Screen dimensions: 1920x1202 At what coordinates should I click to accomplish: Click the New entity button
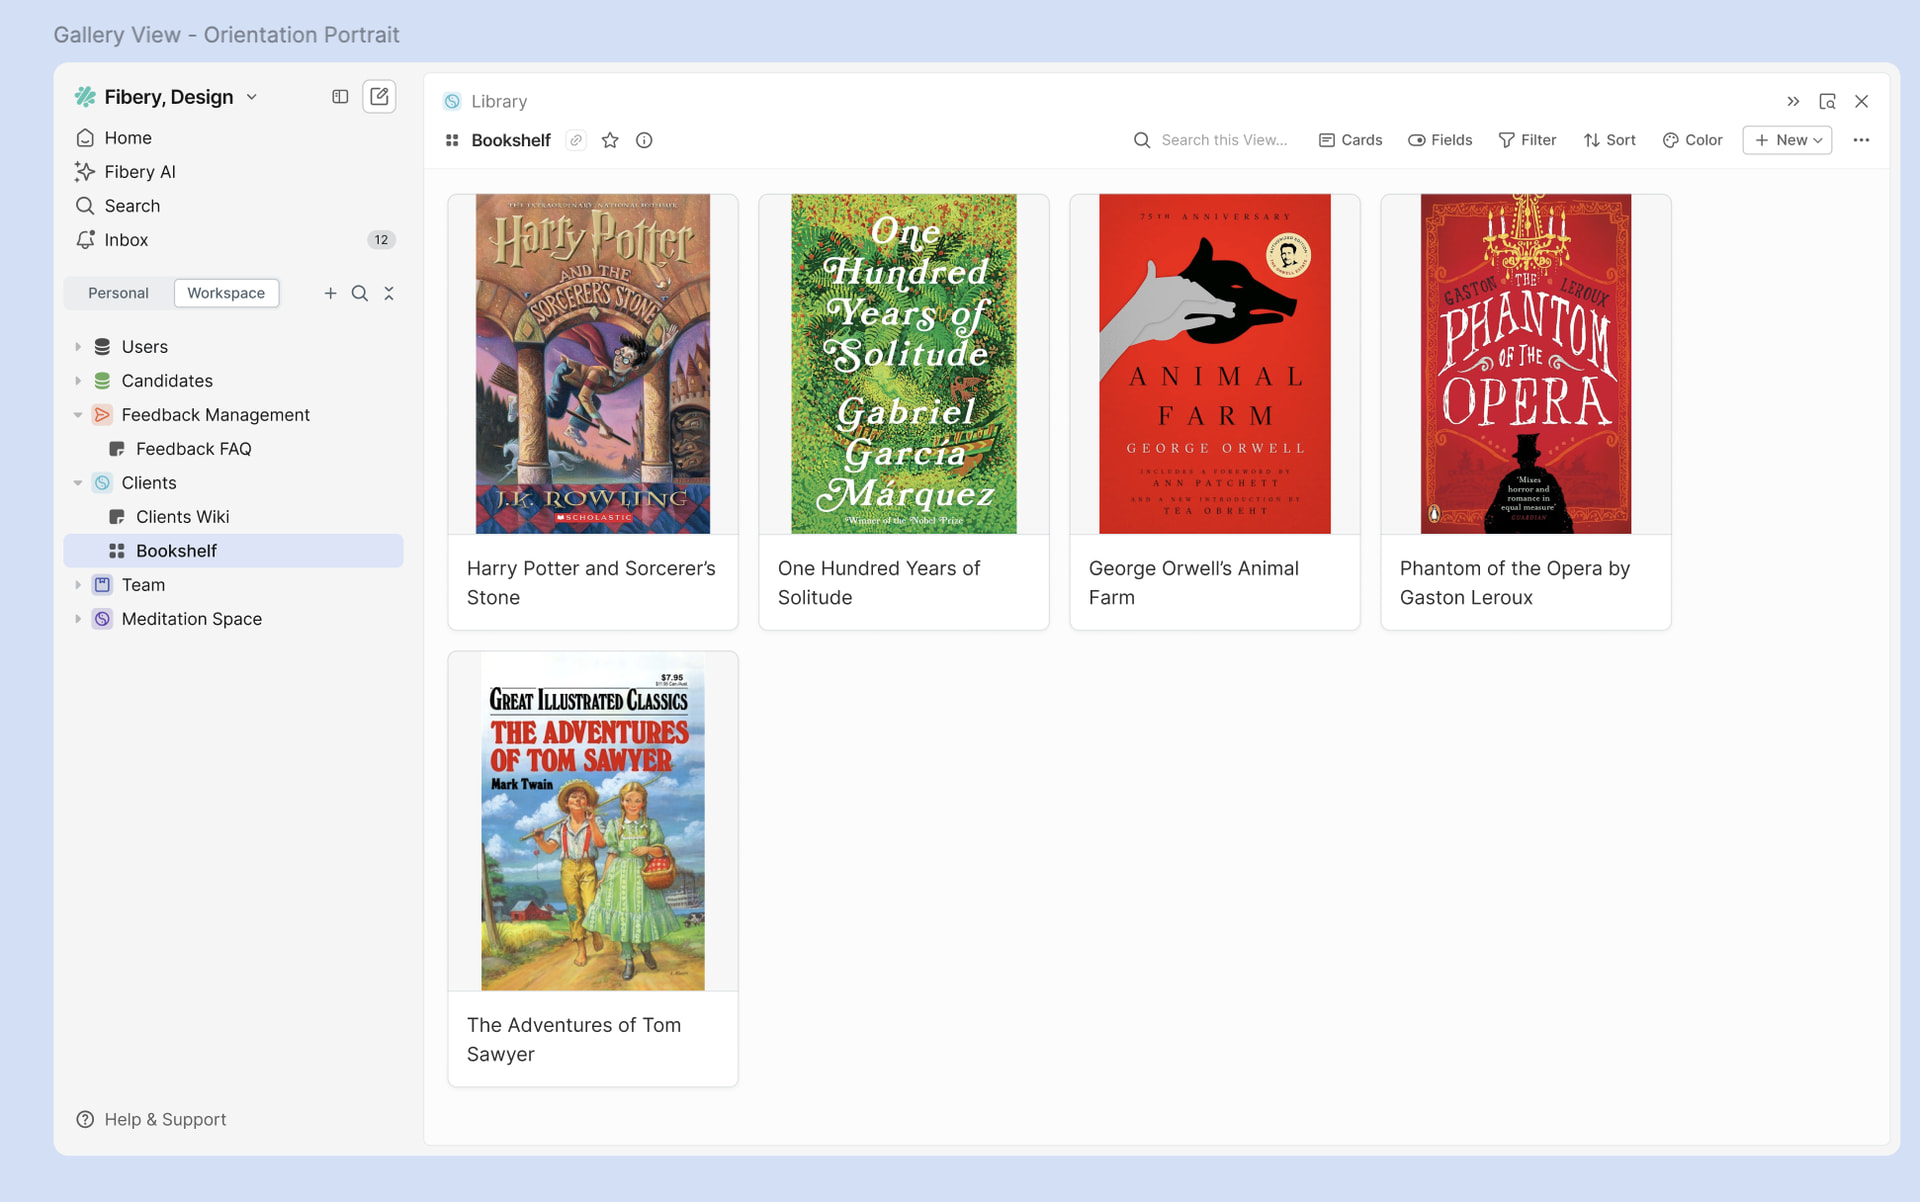click(x=1786, y=140)
